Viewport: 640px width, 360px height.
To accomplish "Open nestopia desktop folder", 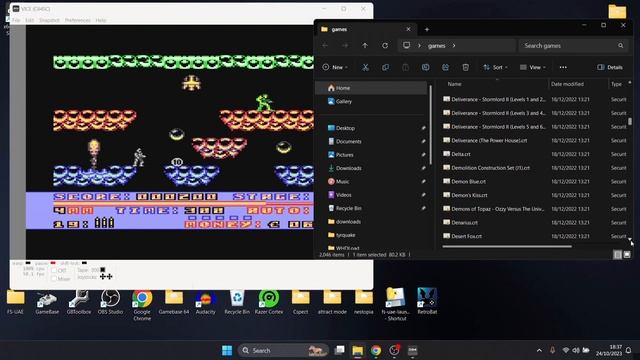I will (364, 301).
